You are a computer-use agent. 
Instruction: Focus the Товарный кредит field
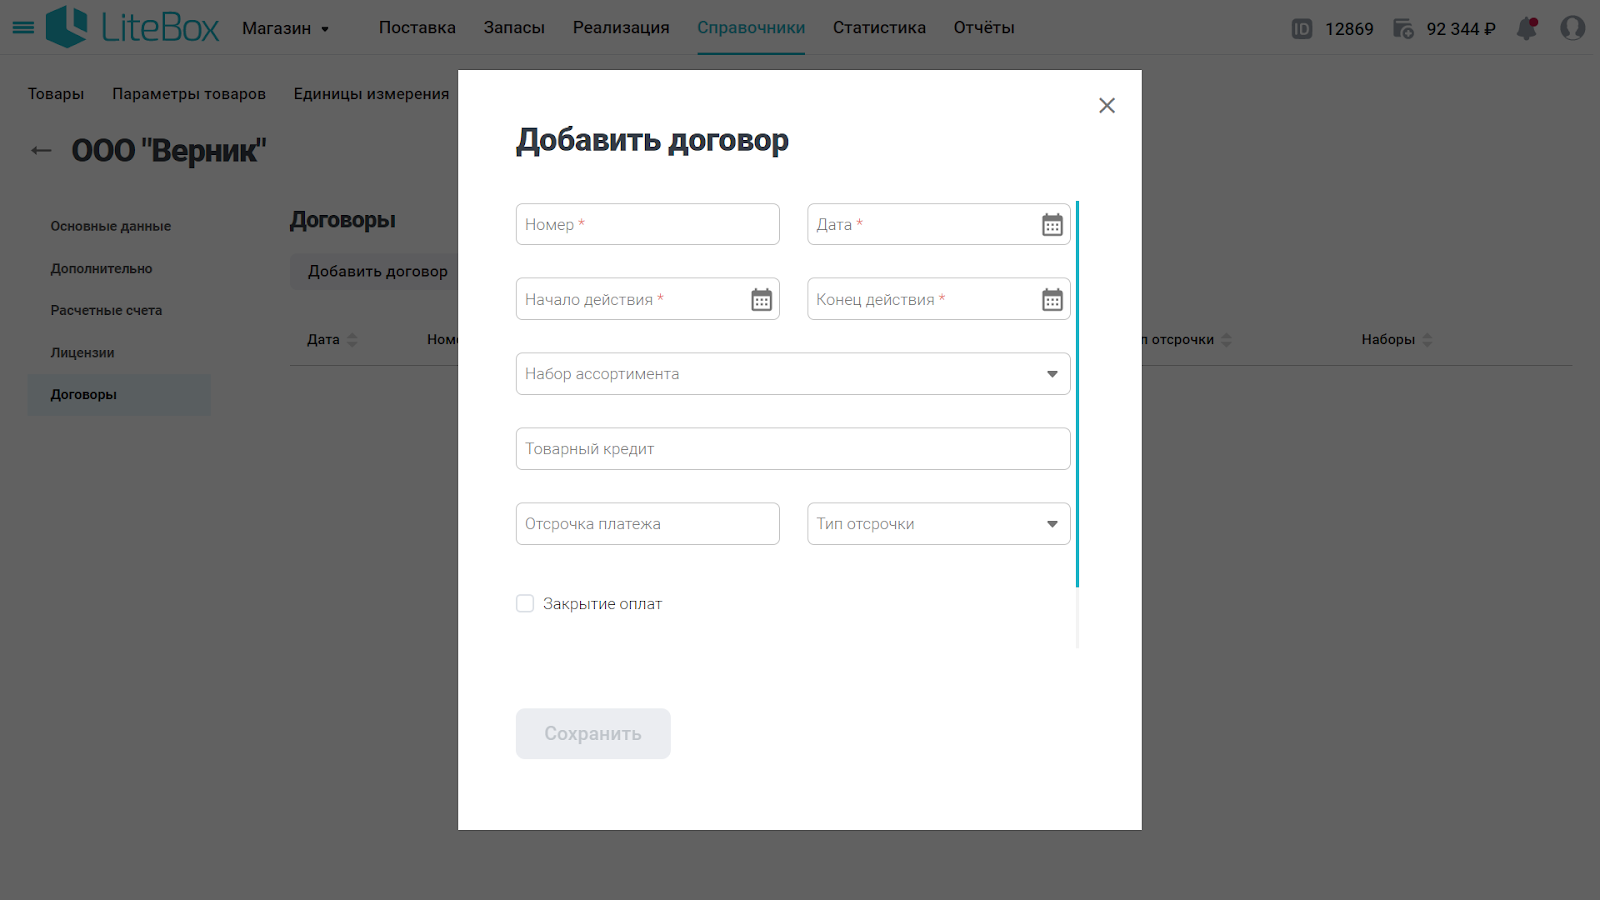coord(793,449)
